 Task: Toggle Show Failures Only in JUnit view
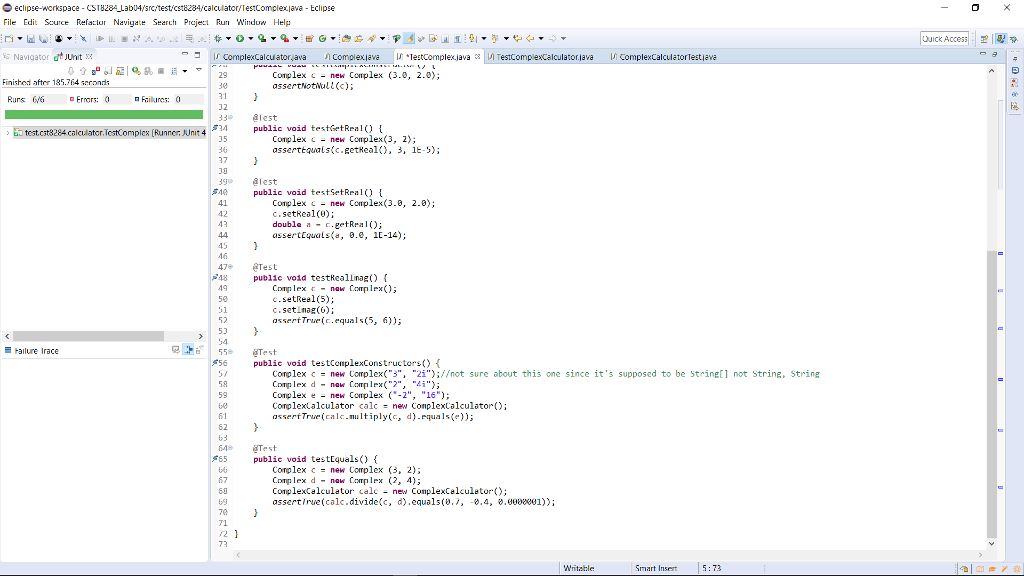point(94,70)
